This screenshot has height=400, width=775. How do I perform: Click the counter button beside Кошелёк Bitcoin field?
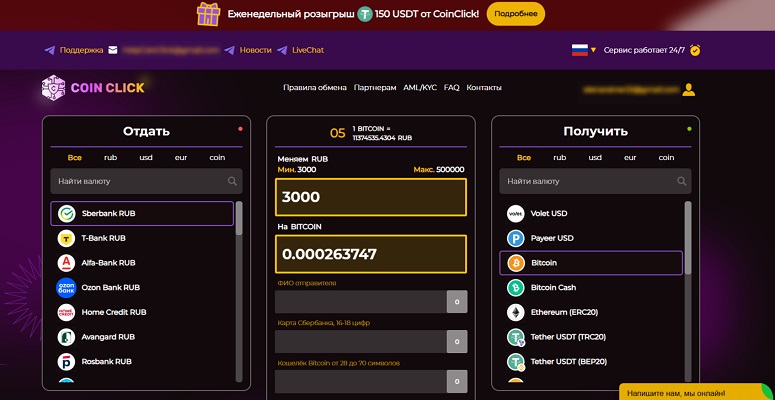tap(457, 382)
